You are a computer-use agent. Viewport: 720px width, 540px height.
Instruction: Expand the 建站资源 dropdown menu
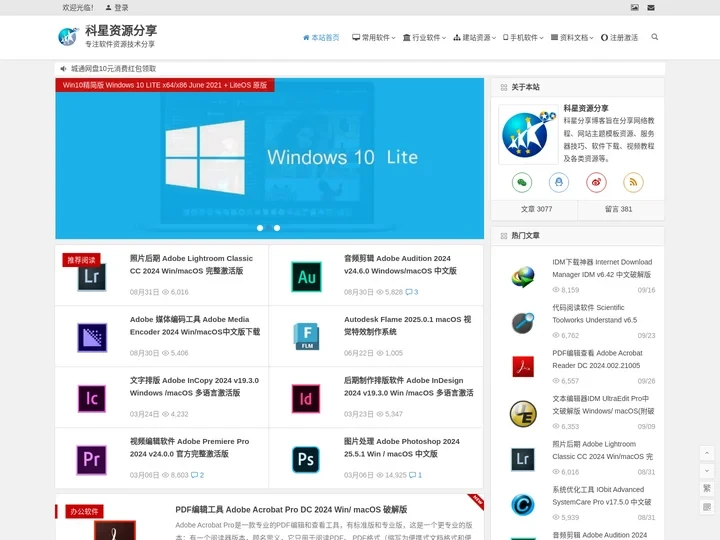474,37
